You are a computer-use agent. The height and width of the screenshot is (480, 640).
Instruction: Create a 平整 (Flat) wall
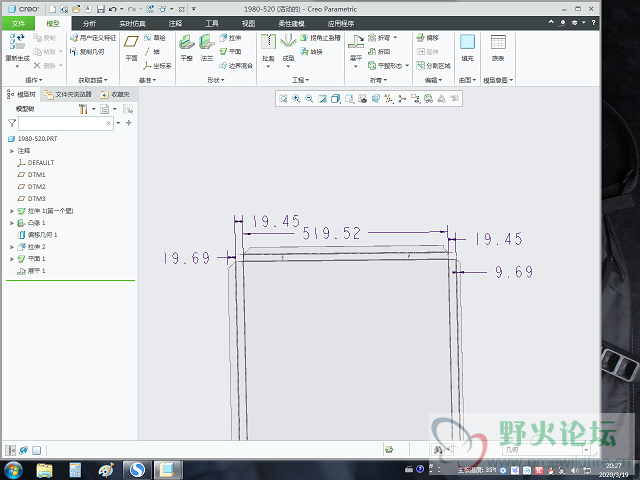pos(187,47)
